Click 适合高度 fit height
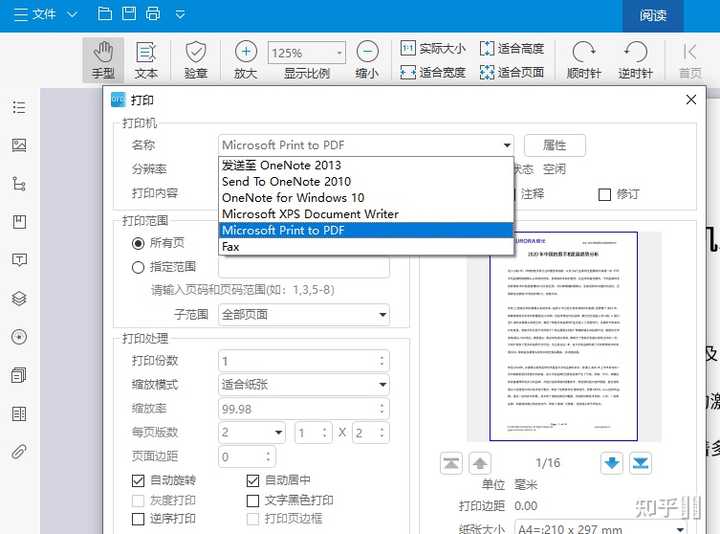Viewport: 720px width, 534px height. (x=512, y=48)
